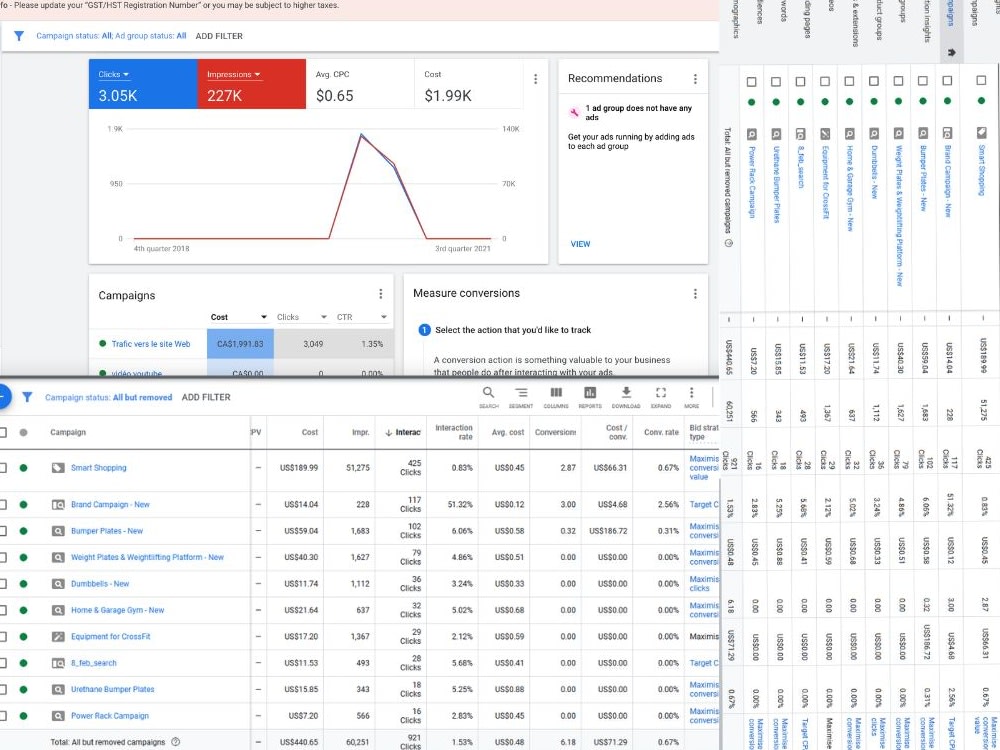Image resolution: width=1000 pixels, height=750 pixels.
Task: Open the Reports tool
Action: (590, 397)
